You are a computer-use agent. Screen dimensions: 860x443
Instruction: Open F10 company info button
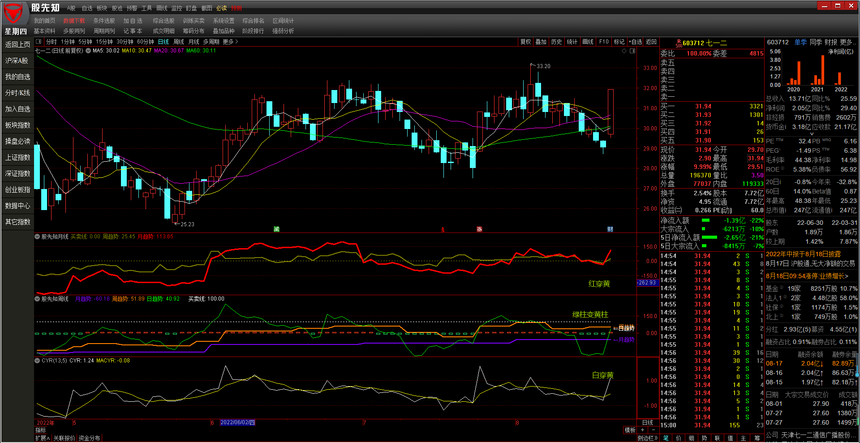coord(603,42)
